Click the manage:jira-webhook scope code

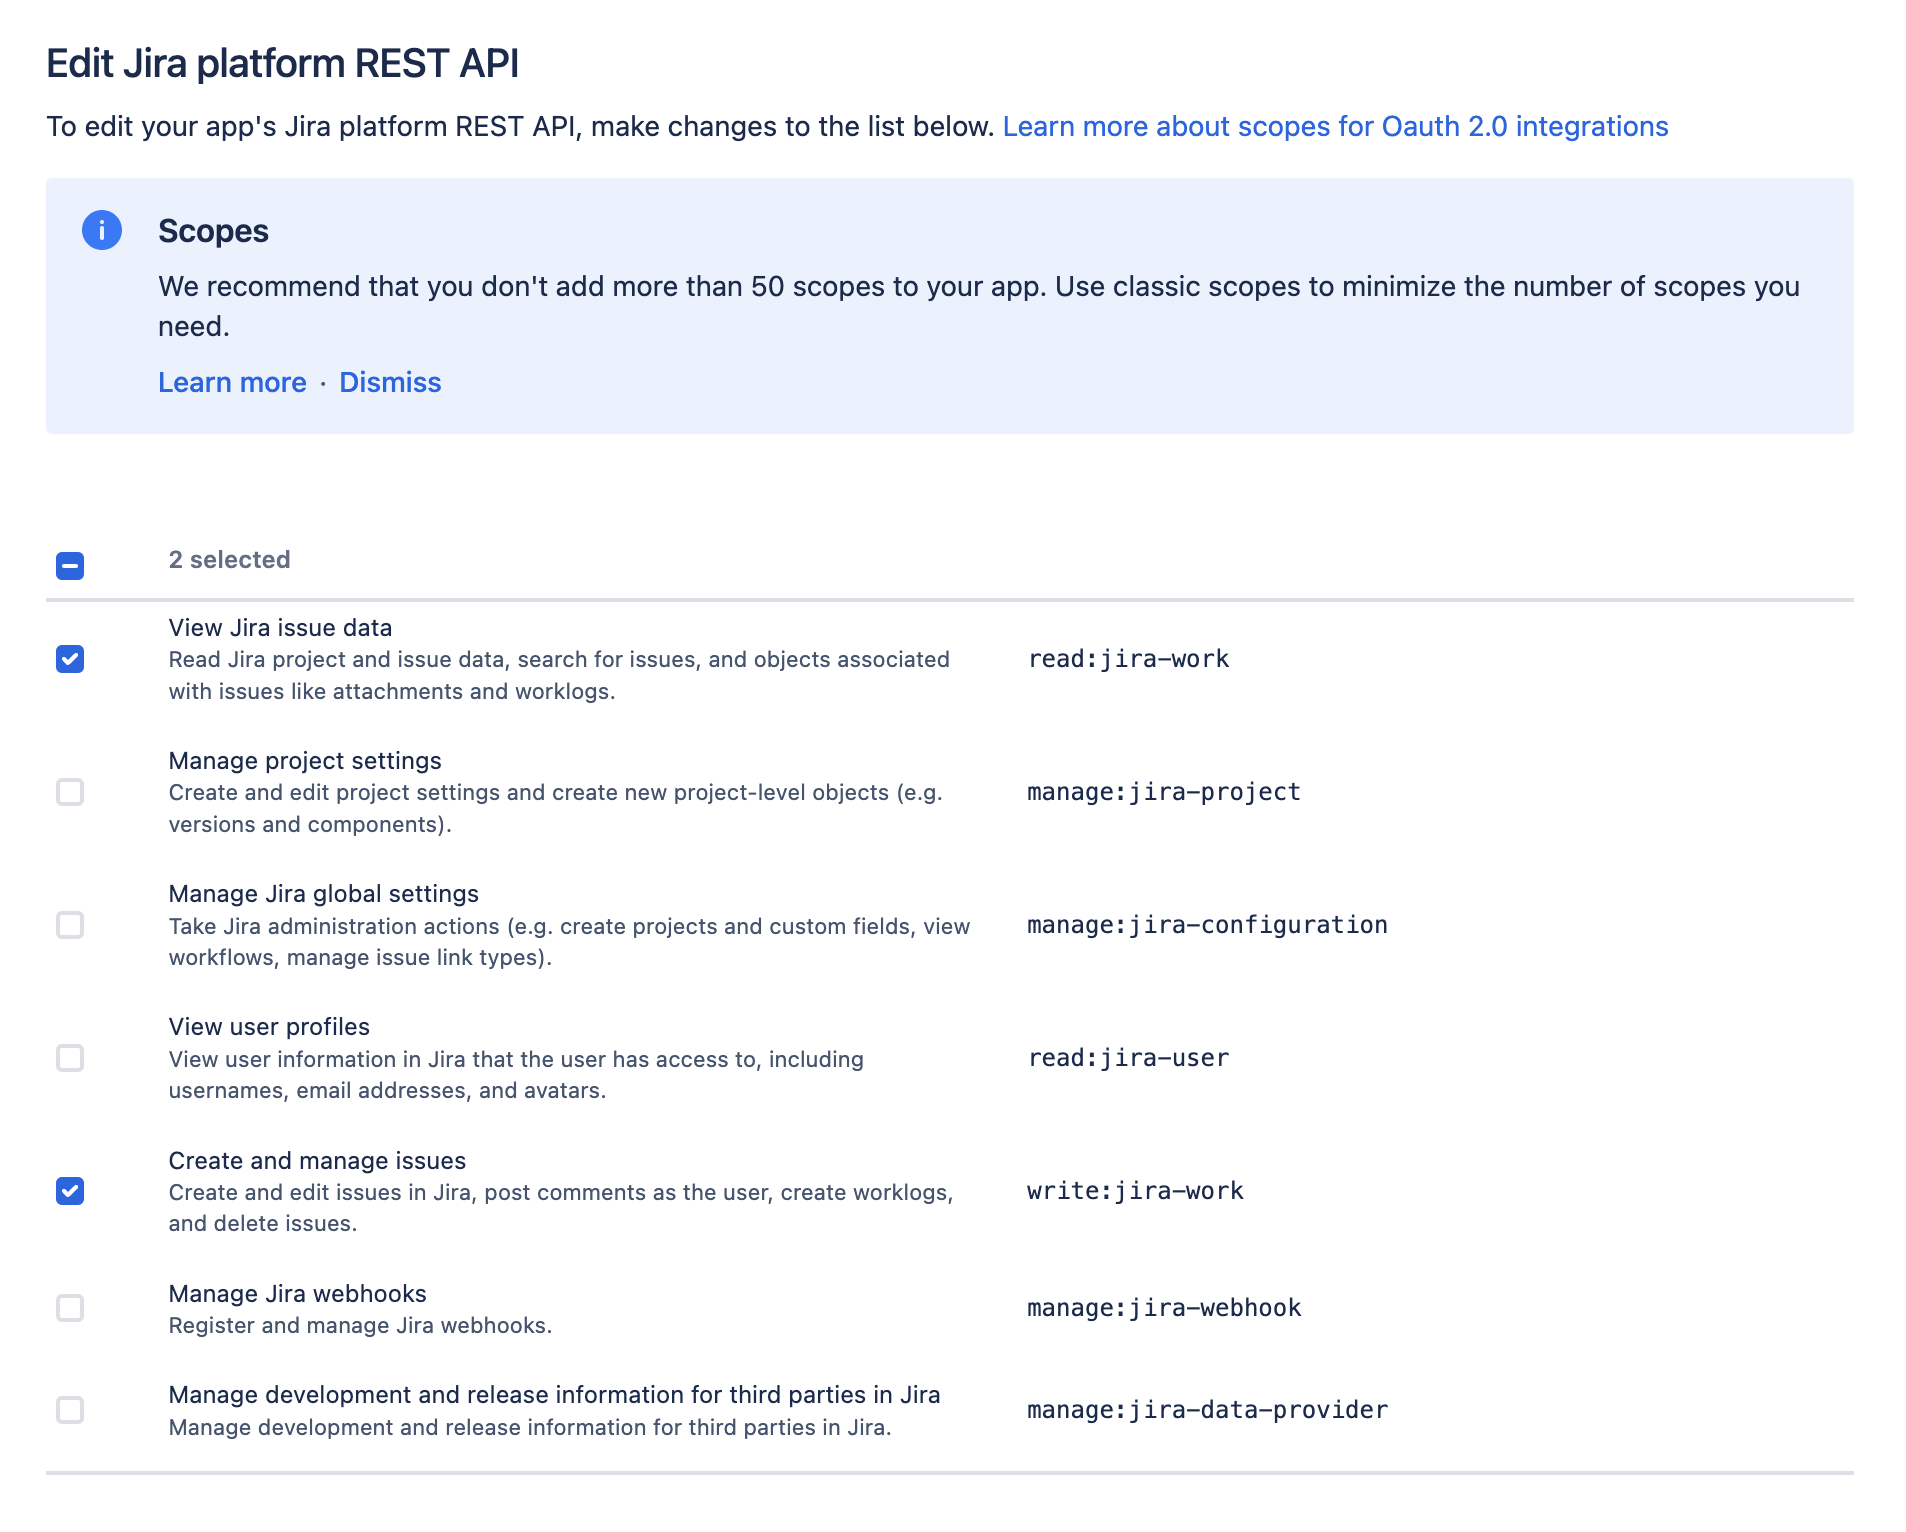pyautogui.click(x=1164, y=1308)
